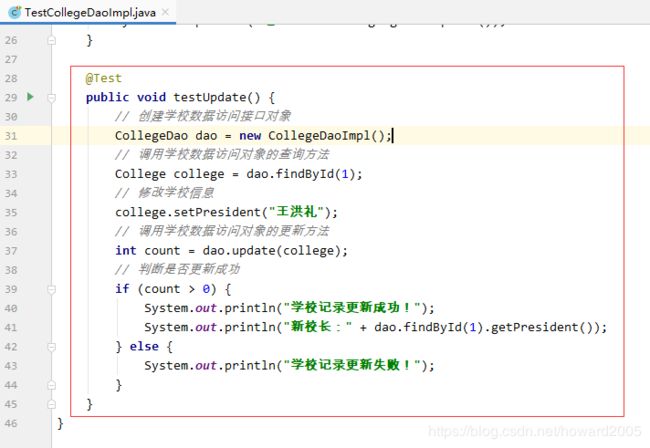The width and height of the screenshot is (650, 448).
Task: Click getPresident() call on line 41
Action: (x=542, y=327)
